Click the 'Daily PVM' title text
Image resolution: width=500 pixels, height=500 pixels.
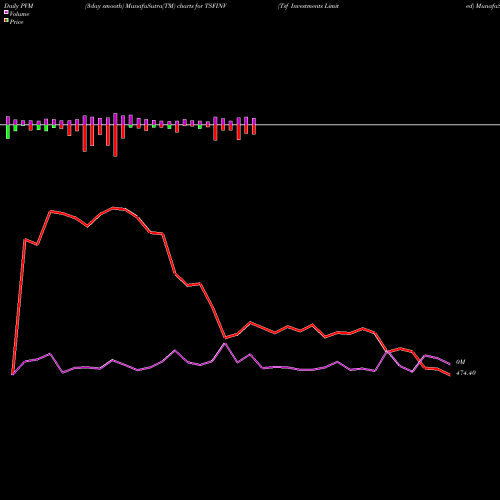point(19,6)
